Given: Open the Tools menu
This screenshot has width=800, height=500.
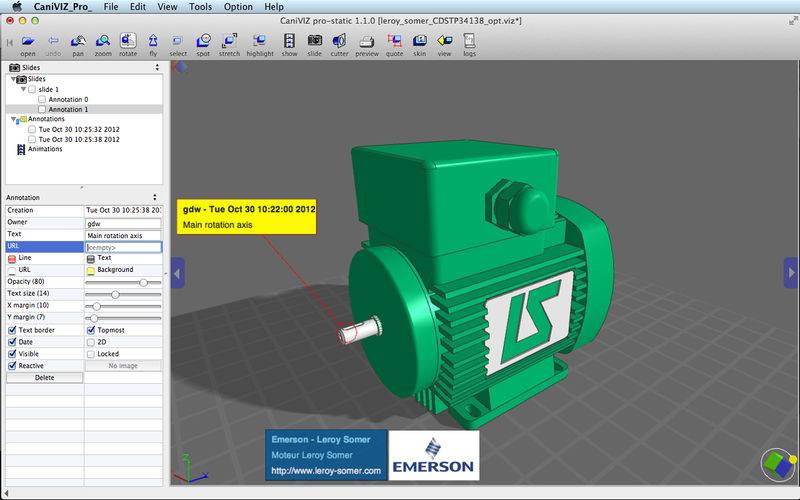Looking at the screenshot, I should (200, 7).
